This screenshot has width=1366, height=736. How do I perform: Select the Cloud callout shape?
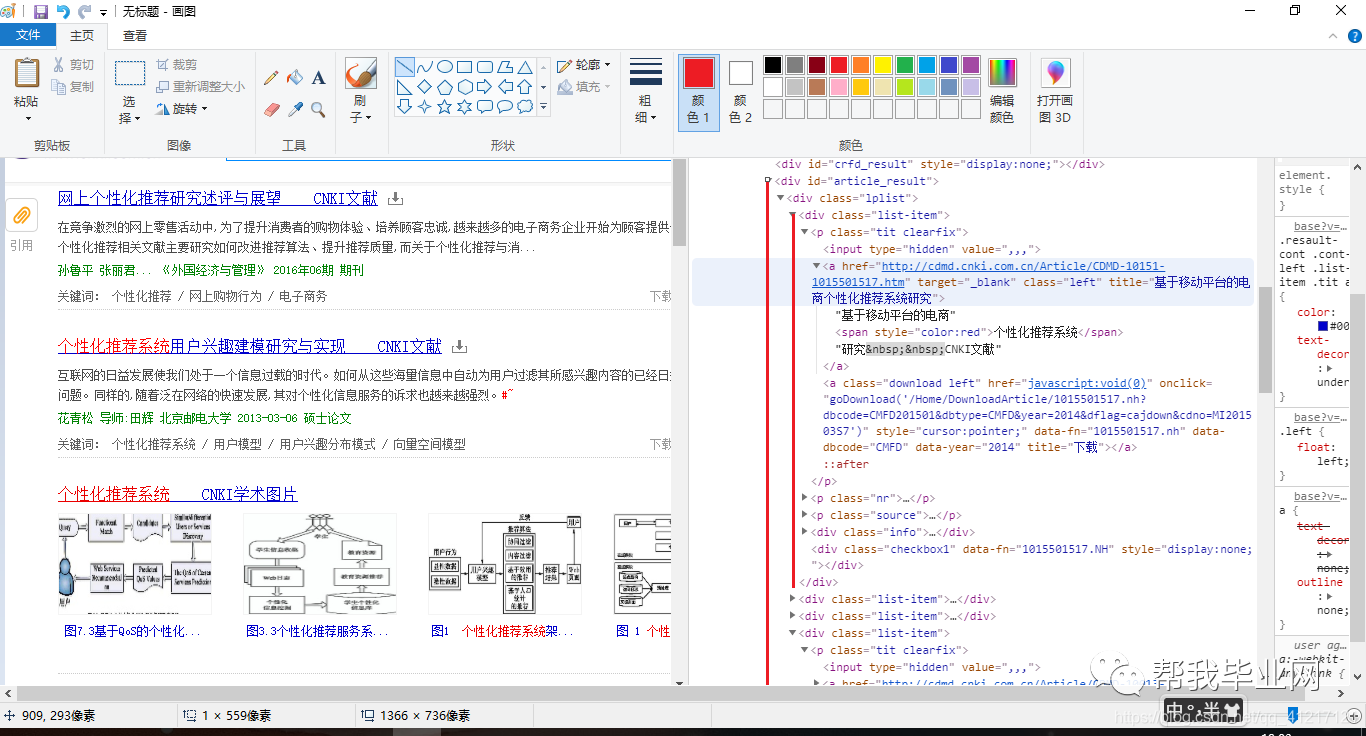525,107
